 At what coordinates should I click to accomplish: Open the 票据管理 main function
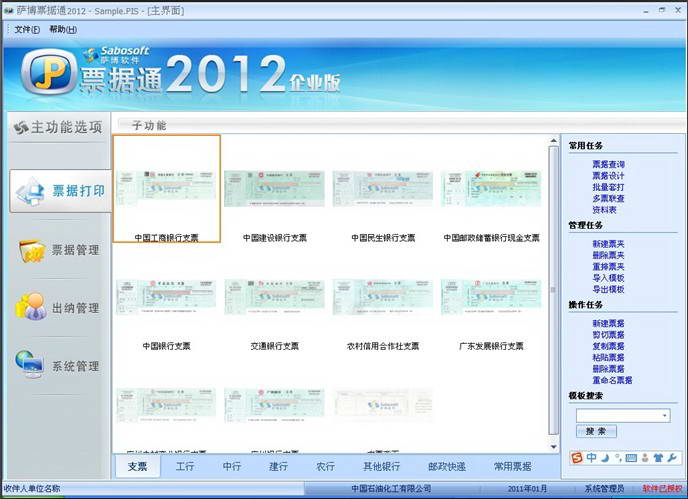click(x=61, y=250)
